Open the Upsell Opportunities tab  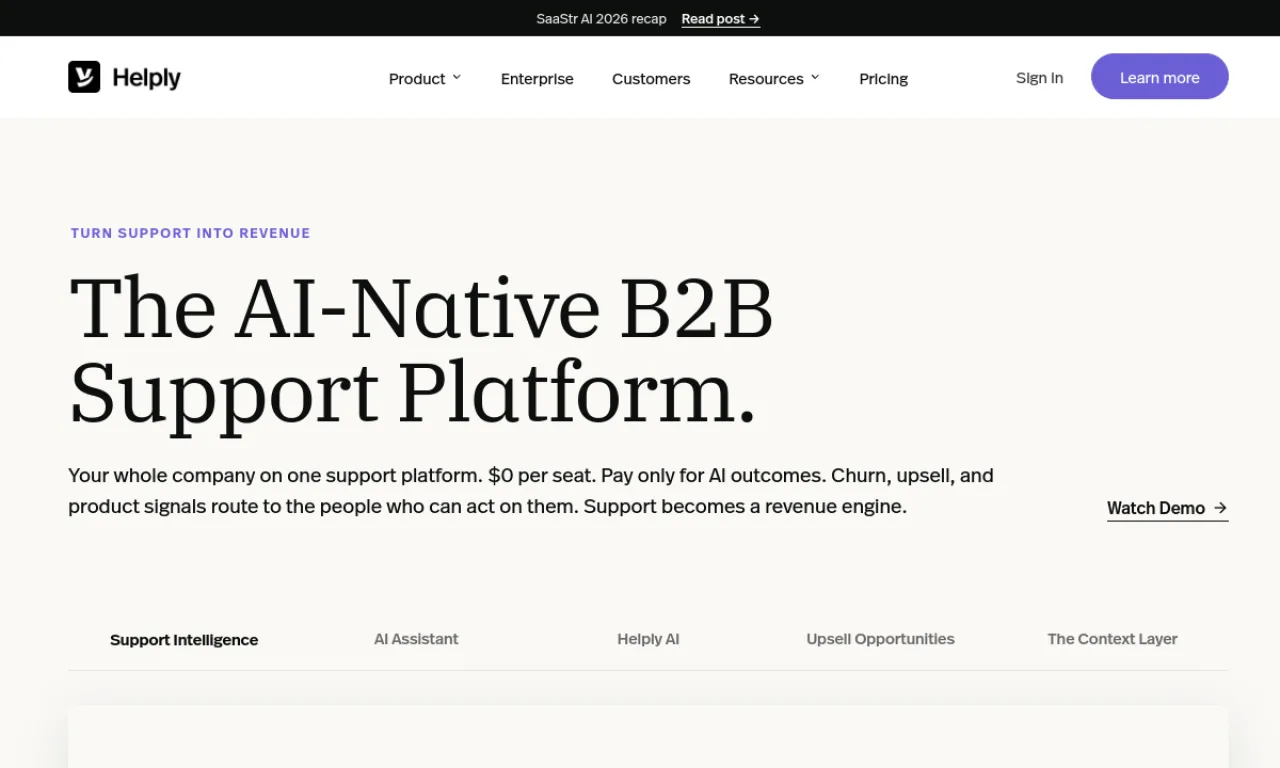[x=880, y=639]
